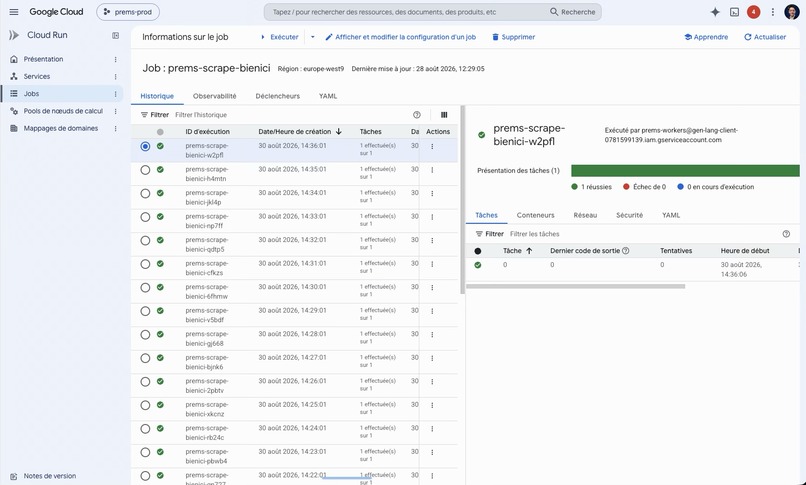The image size is (806, 485).
Task: Select radio for execution bienici-cfkzs
Action: pos(145,264)
